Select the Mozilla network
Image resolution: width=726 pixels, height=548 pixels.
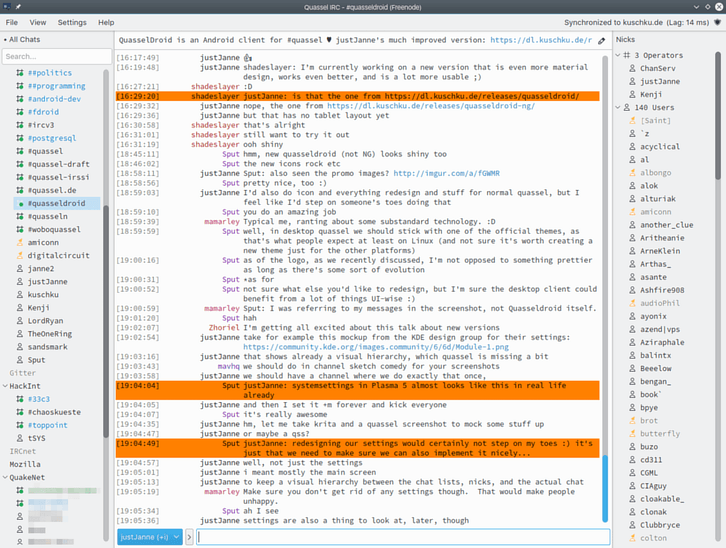(x=25, y=464)
